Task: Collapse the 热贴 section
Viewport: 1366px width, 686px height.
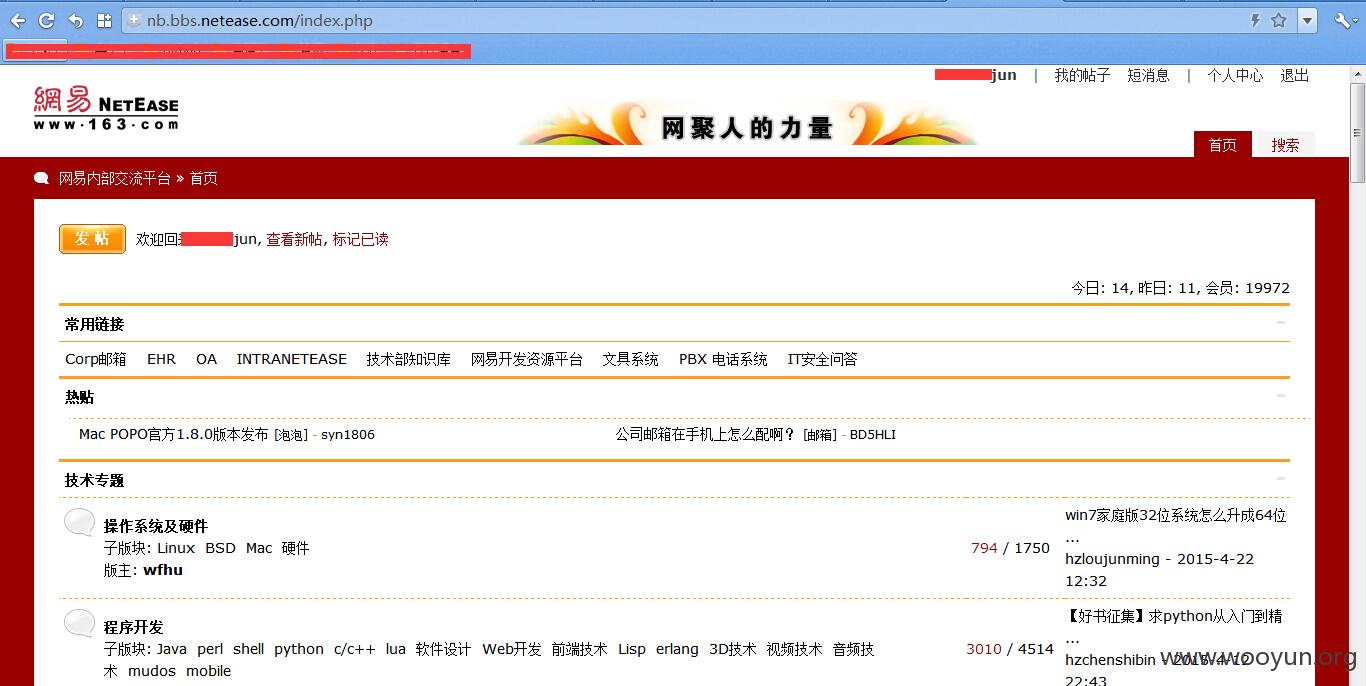Action: coord(1281,396)
